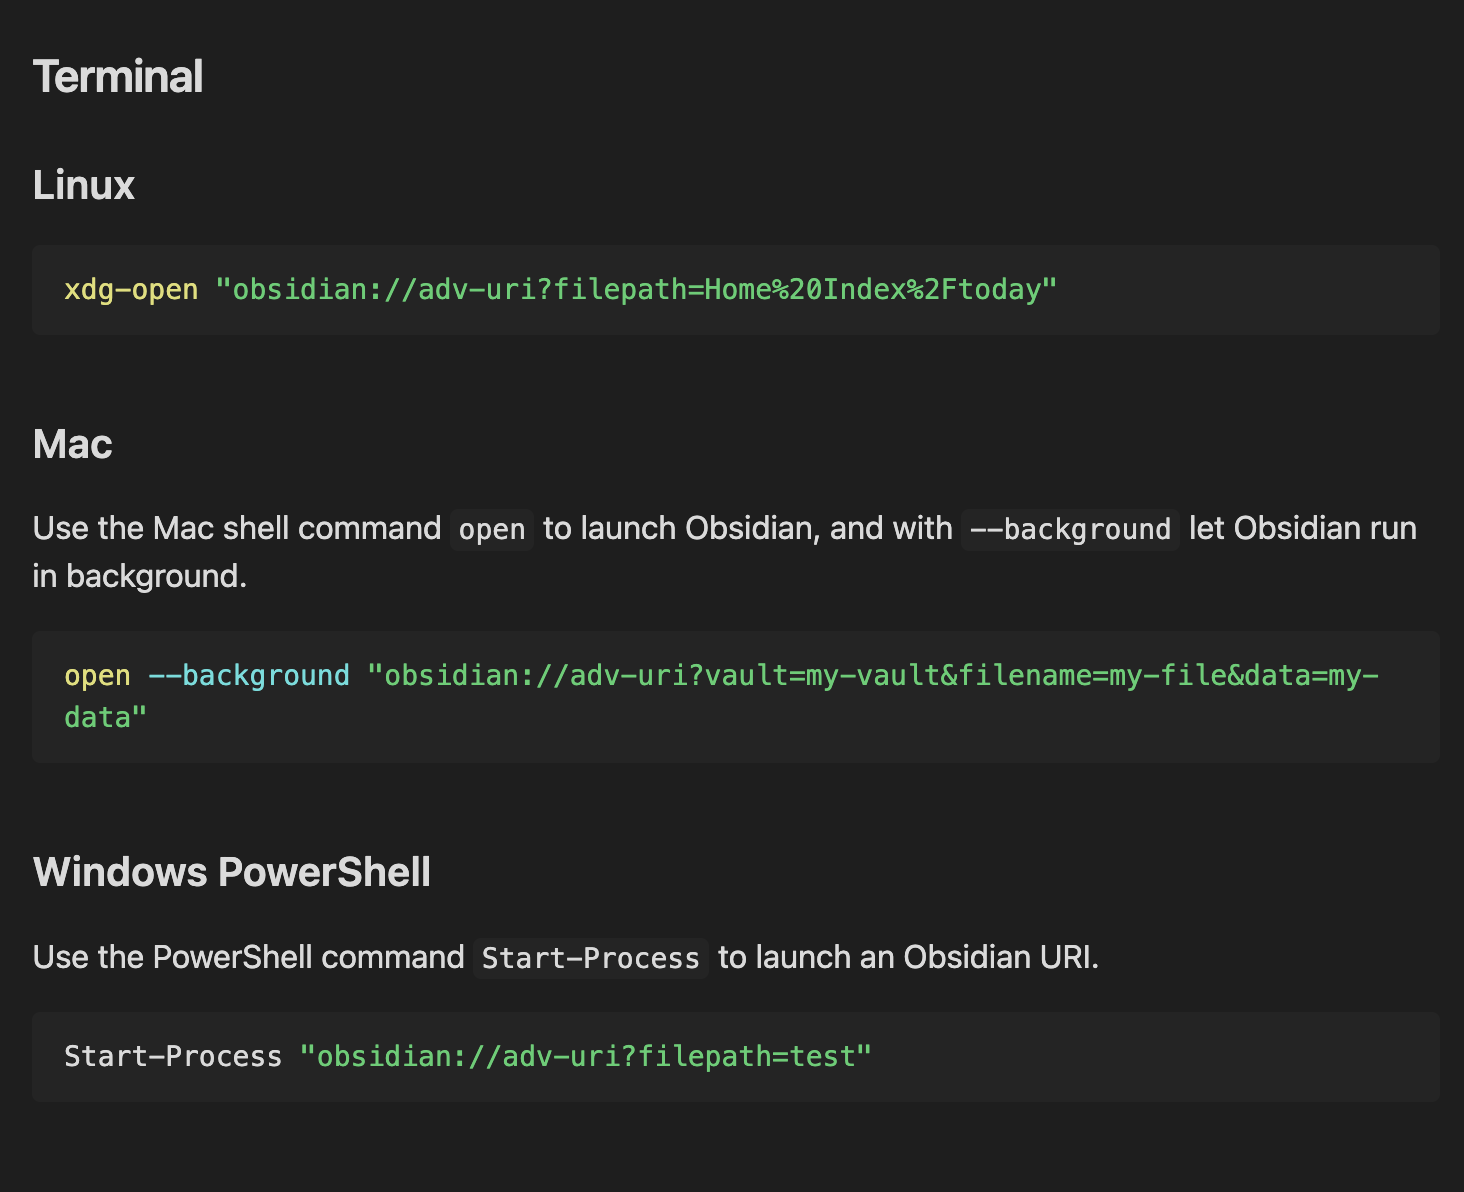Screen dimensions: 1464x1192
Task: Click 'open' keyword in Mac code block
Action: tap(97, 676)
